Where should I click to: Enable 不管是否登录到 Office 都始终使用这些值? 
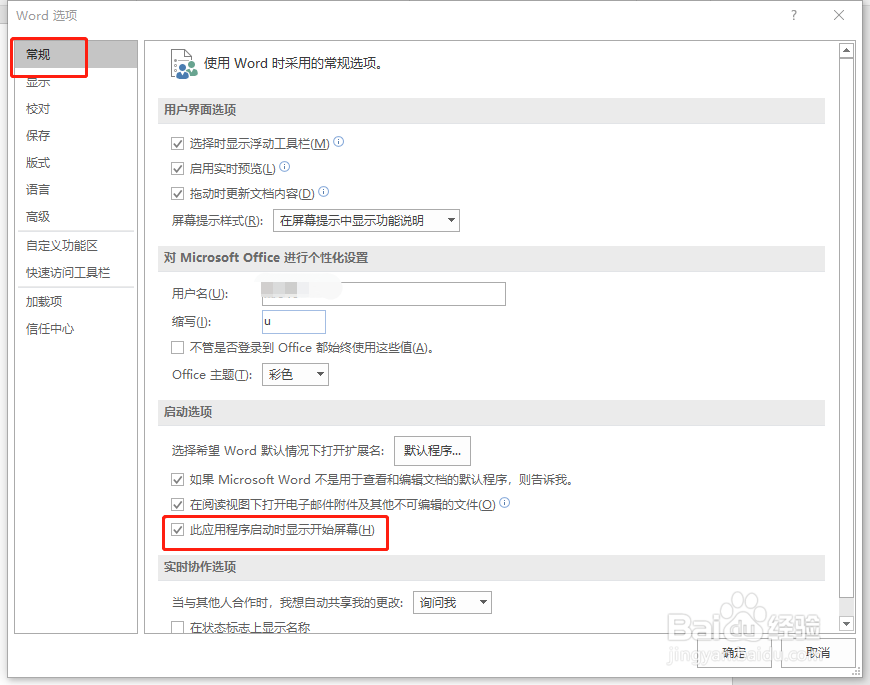178,348
